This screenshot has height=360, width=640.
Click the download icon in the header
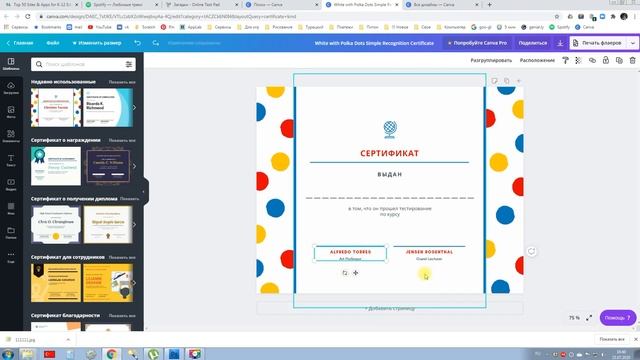point(560,43)
